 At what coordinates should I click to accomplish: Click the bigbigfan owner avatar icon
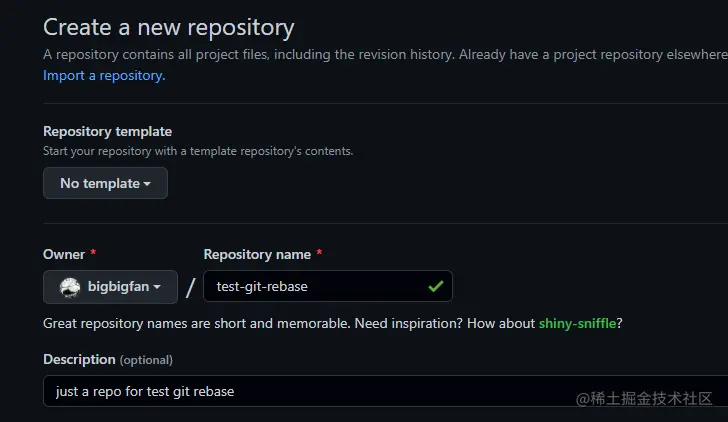pos(70,287)
